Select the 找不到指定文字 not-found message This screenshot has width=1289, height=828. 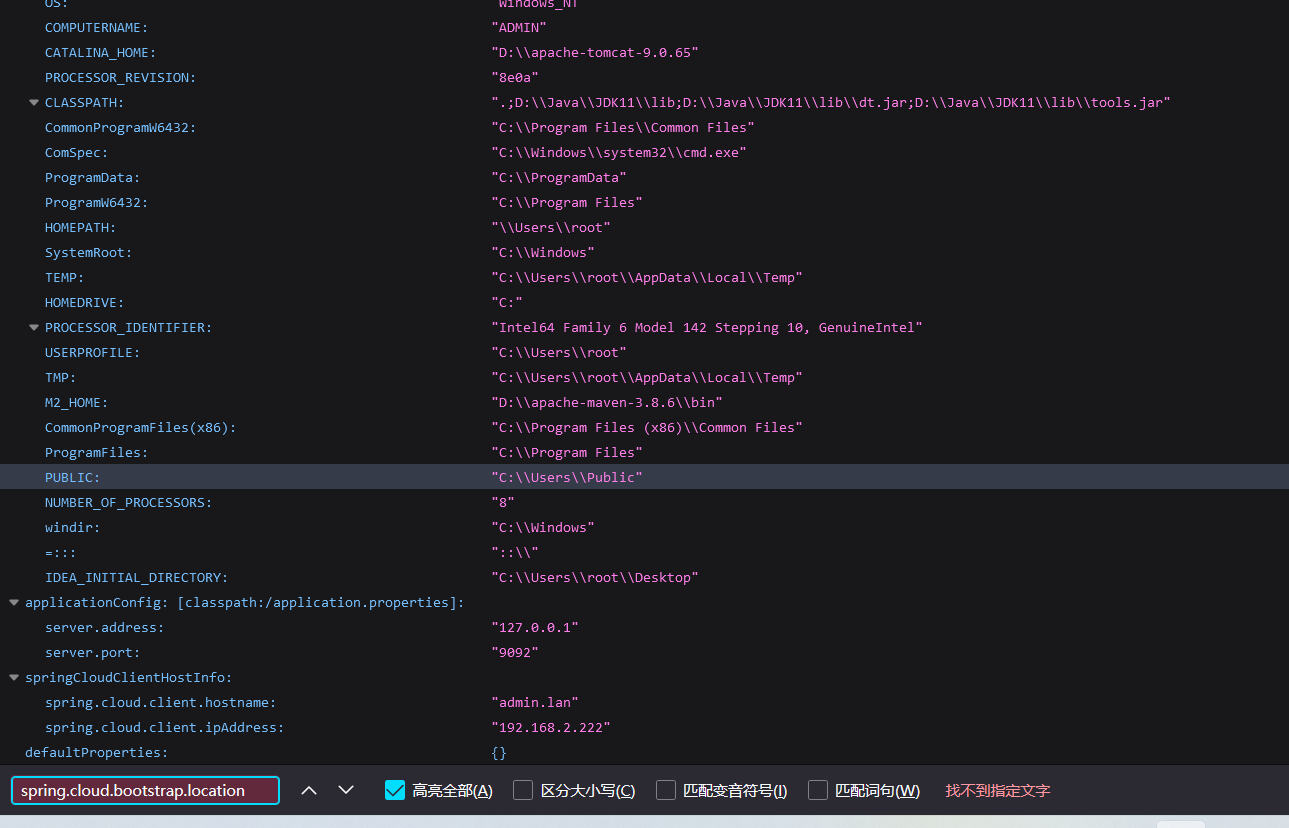pyautogui.click(x=998, y=790)
